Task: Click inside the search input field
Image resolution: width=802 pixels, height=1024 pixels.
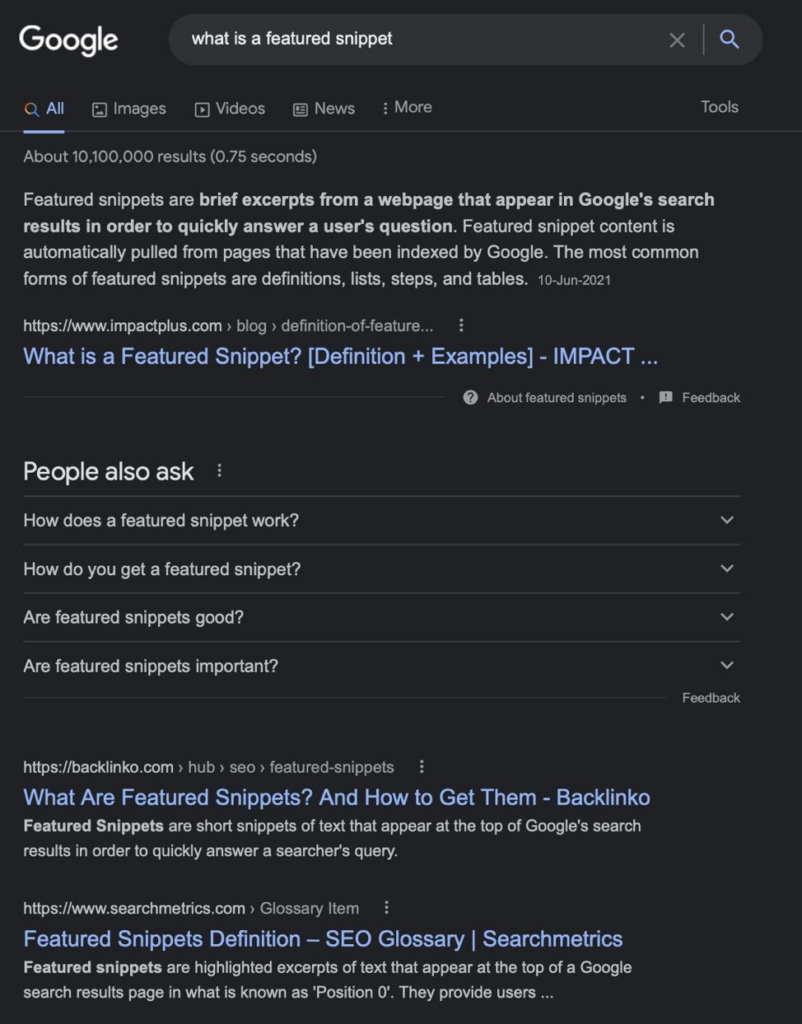Action: click(400, 40)
